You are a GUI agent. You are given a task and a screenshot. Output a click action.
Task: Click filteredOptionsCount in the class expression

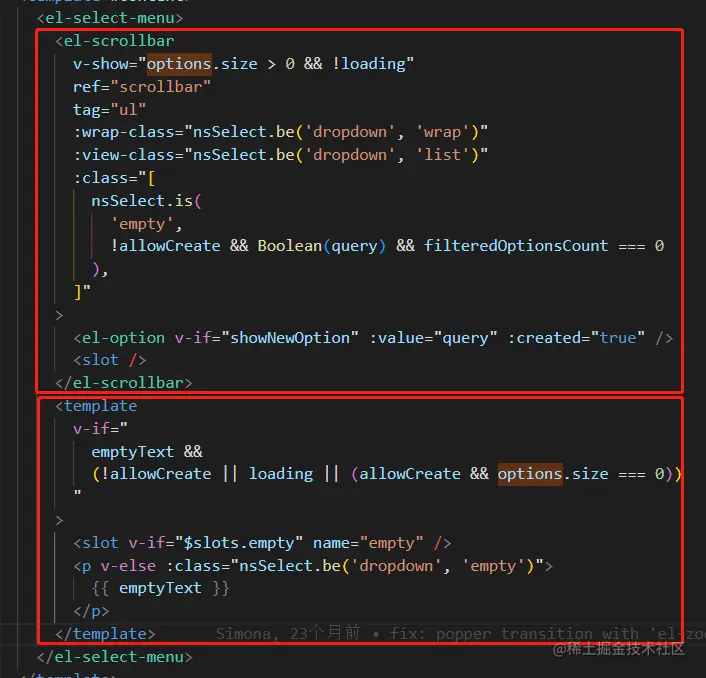516,246
